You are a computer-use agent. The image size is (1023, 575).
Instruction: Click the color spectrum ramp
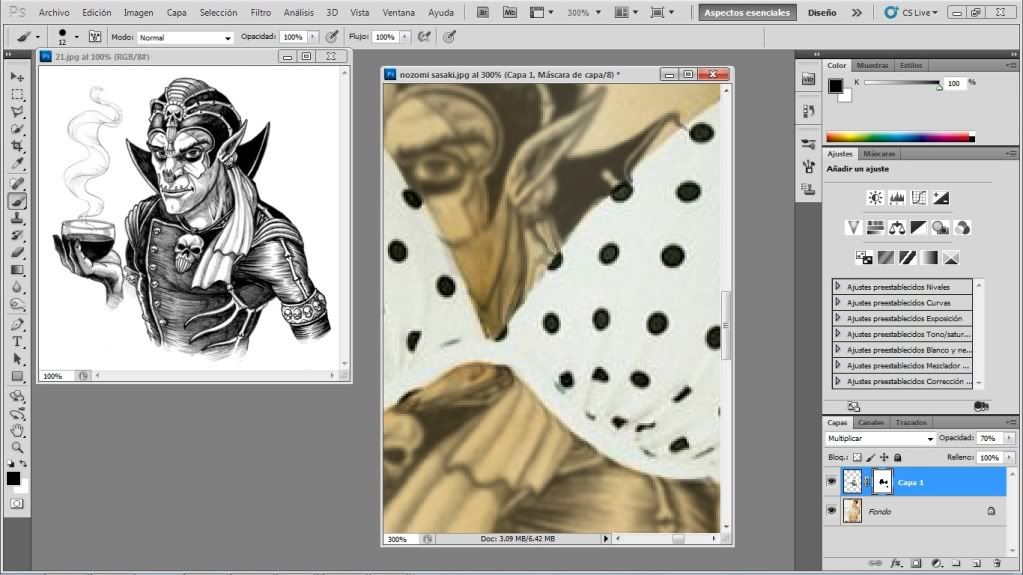(900, 137)
